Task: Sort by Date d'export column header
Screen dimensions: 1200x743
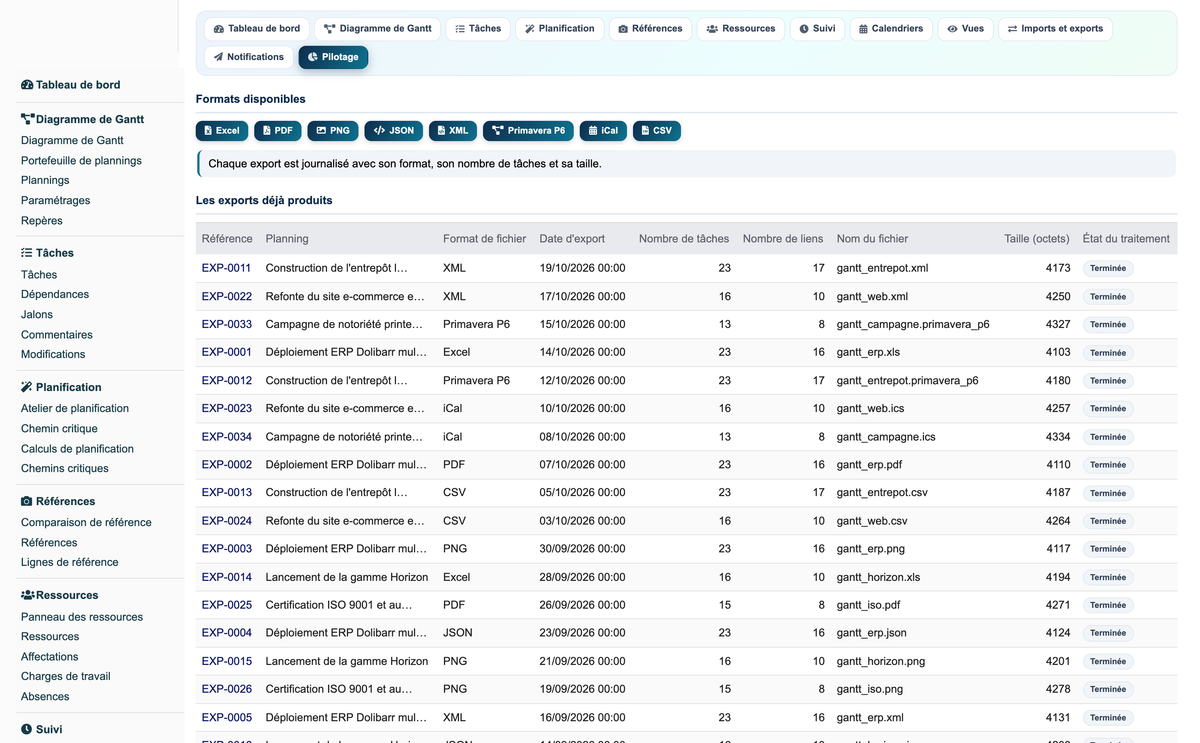Action: 572,239
